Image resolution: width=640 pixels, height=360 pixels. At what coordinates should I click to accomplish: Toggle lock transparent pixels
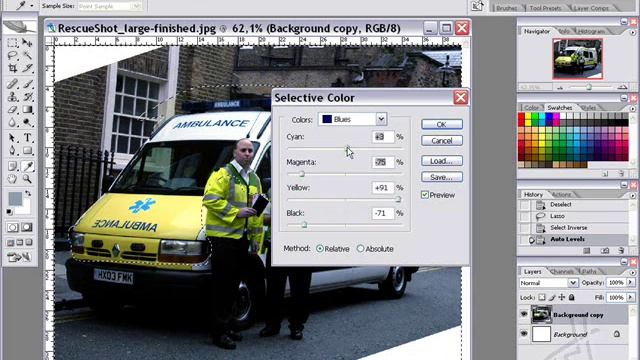pyautogui.click(x=542, y=298)
